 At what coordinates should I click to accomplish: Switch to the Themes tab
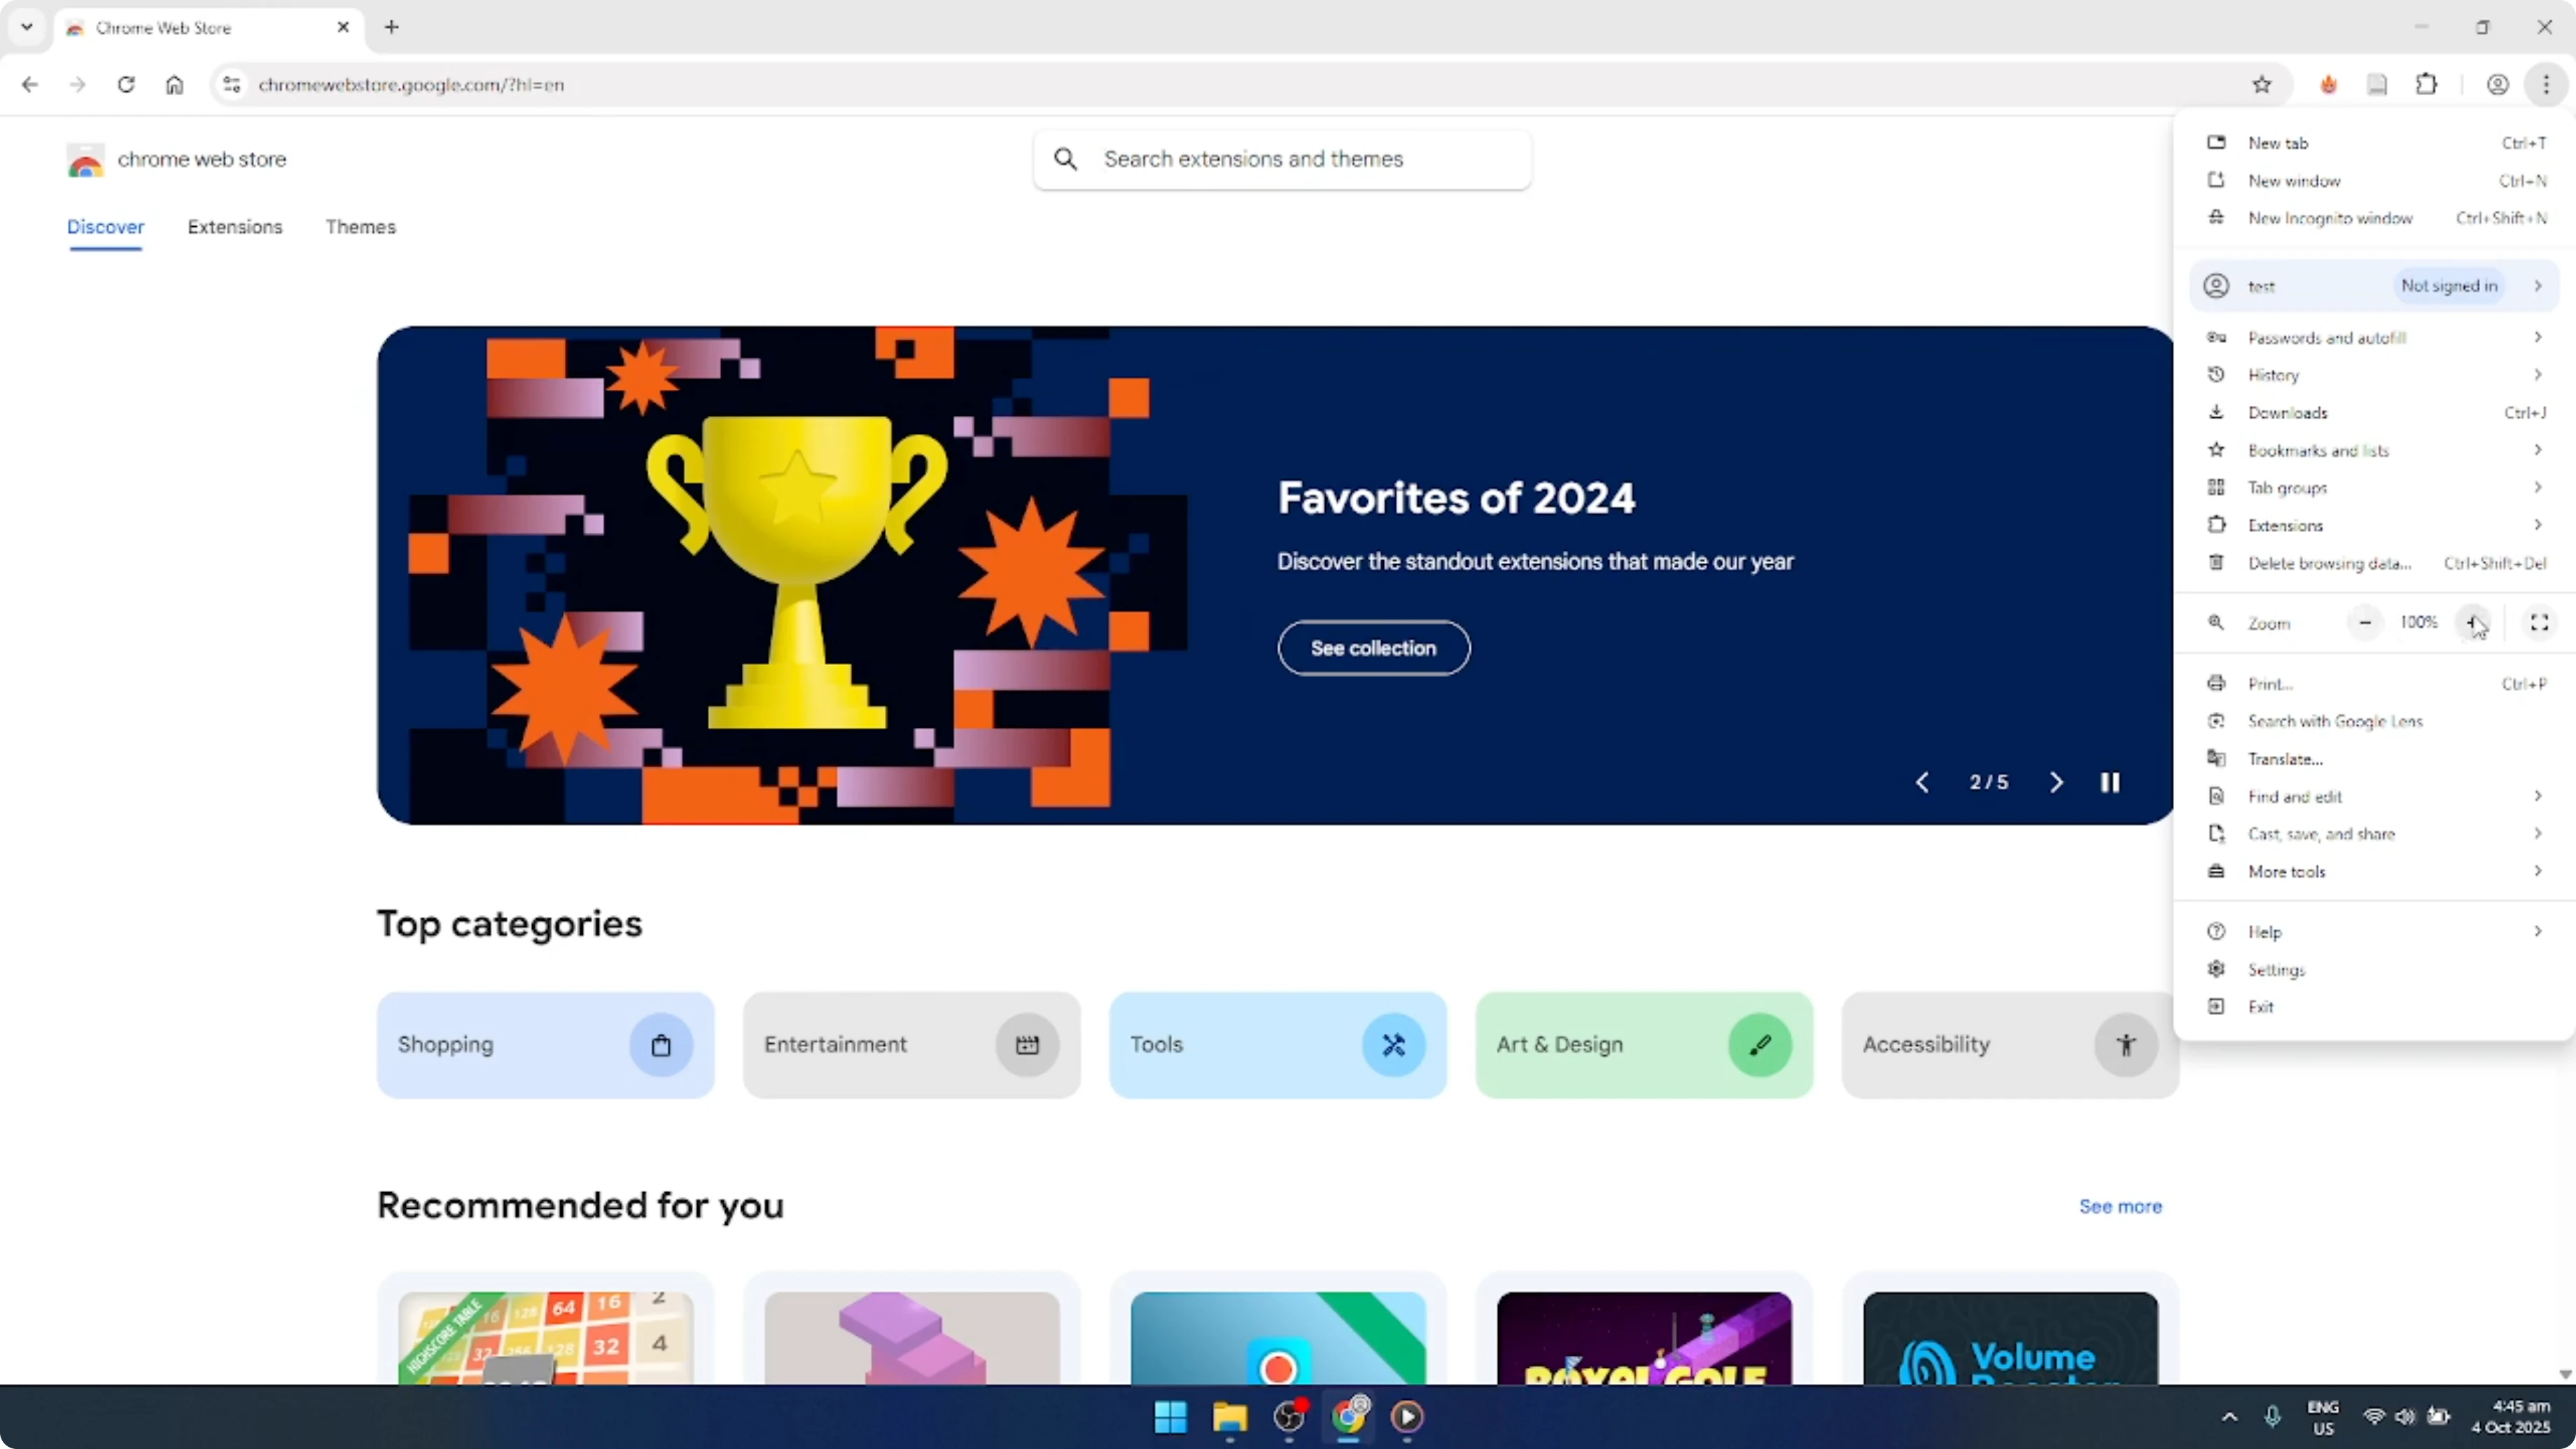point(361,227)
